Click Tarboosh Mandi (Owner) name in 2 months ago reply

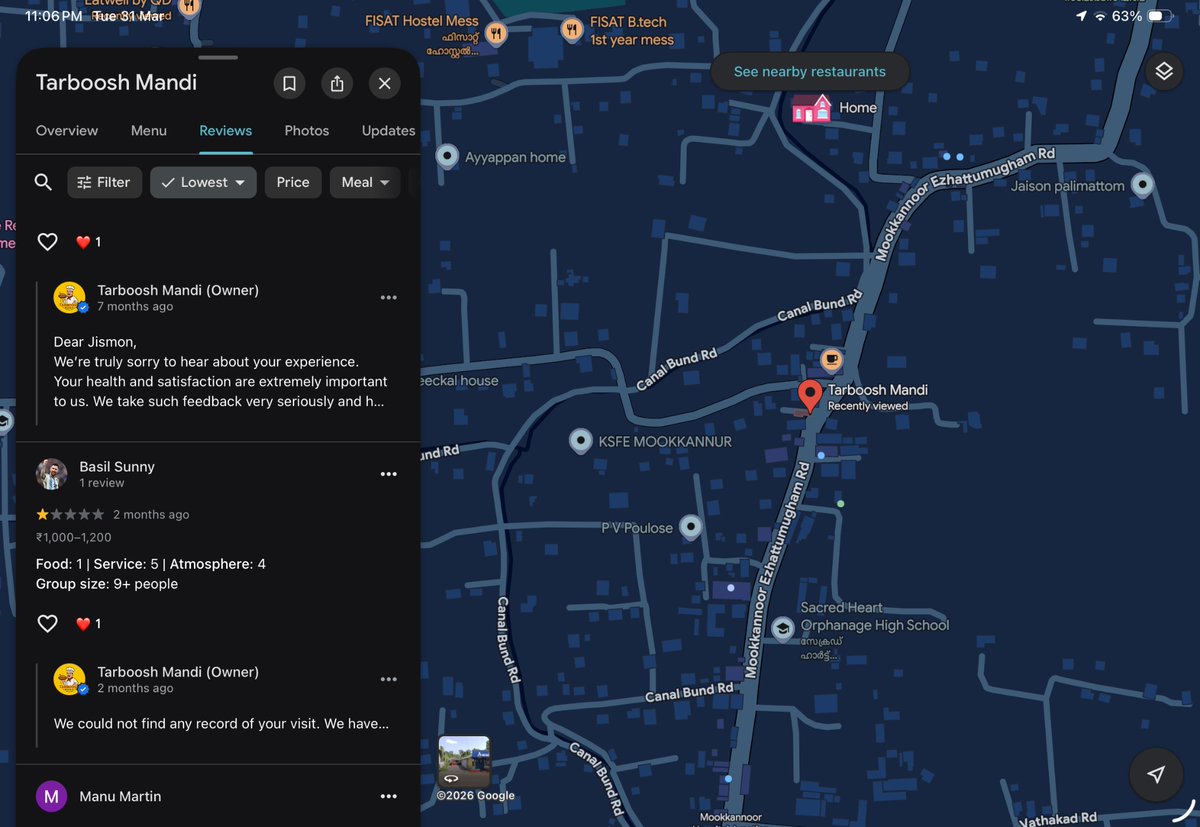[178, 672]
